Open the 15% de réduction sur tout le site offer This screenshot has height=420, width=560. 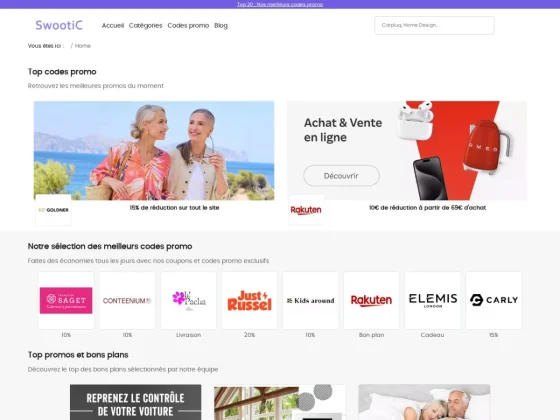(174, 208)
